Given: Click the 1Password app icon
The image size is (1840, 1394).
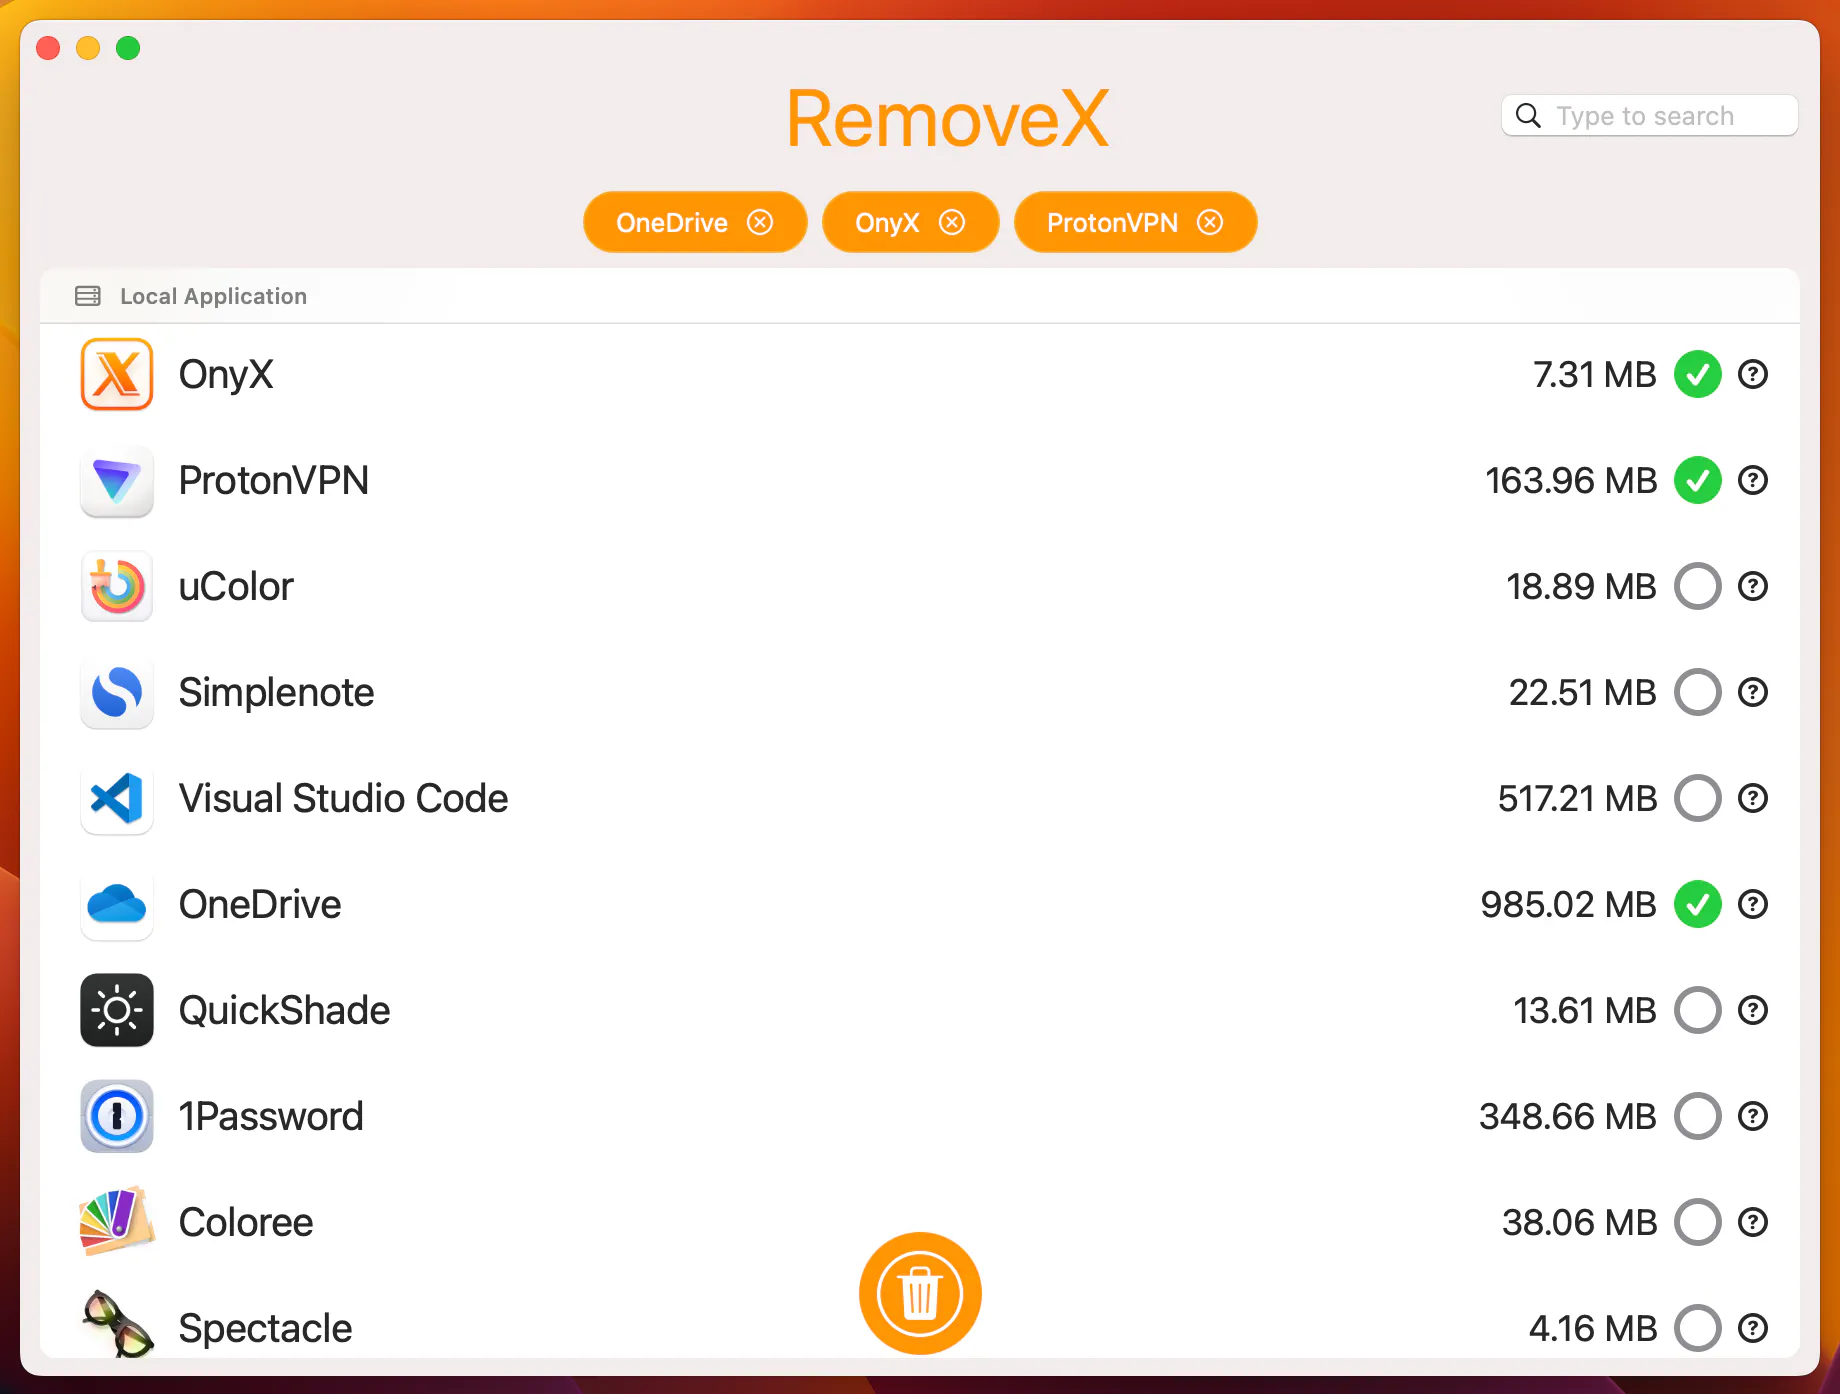Looking at the screenshot, I should pos(117,1116).
